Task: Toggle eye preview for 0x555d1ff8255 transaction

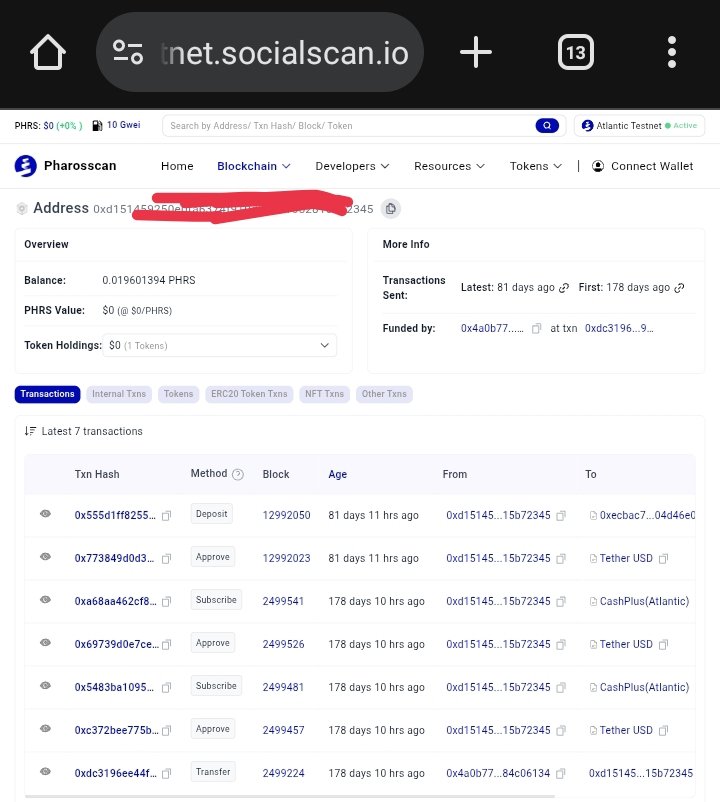Action: click(46, 514)
